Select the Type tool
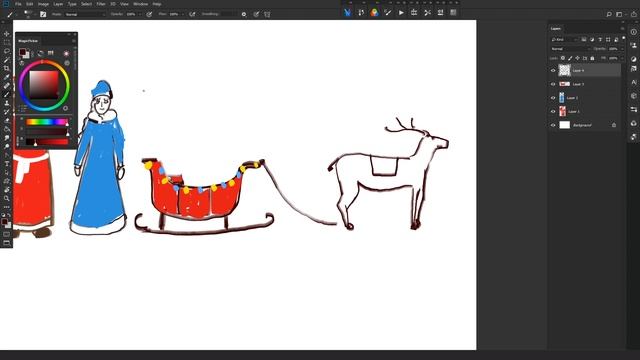The height and width of the screenshot is (360, 640). tap(7, 164)
